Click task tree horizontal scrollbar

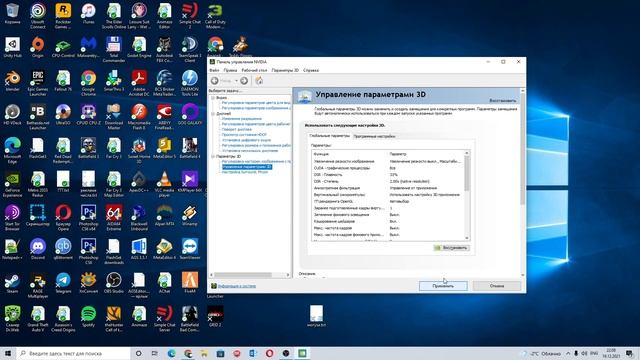pos(243,275)
